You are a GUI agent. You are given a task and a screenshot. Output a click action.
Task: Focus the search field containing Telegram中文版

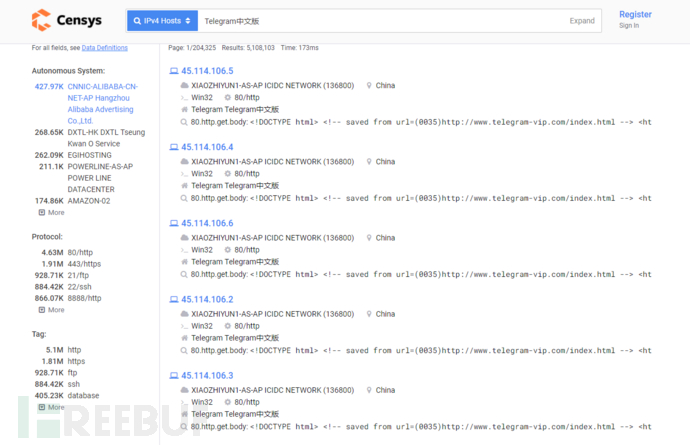click(x=383, y=21)
